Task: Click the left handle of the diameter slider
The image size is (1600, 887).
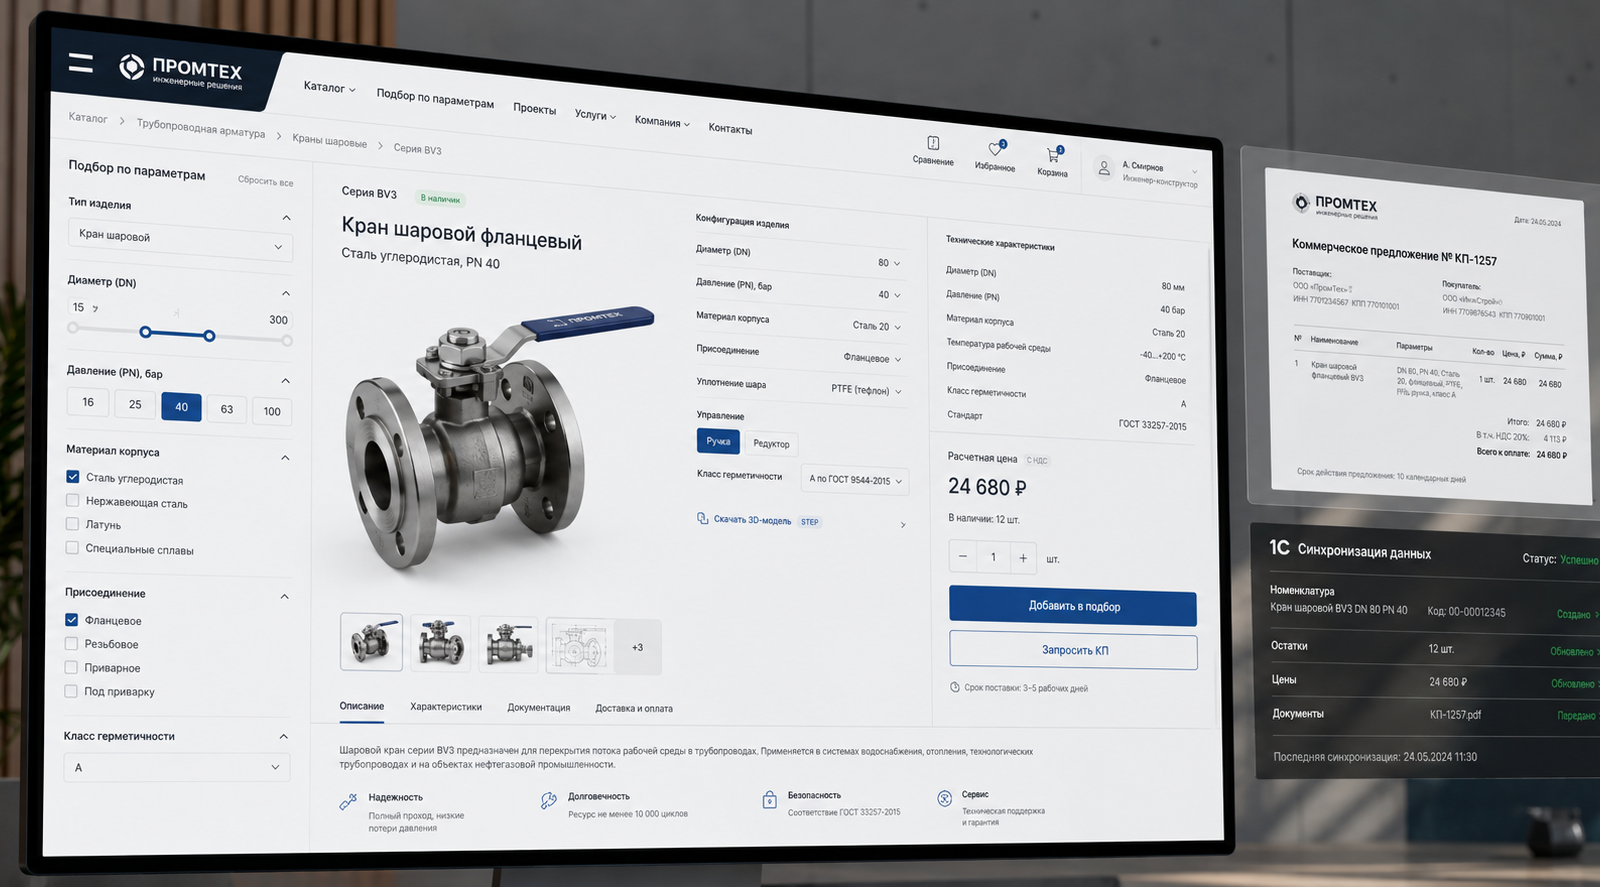Action: [146, 332]
